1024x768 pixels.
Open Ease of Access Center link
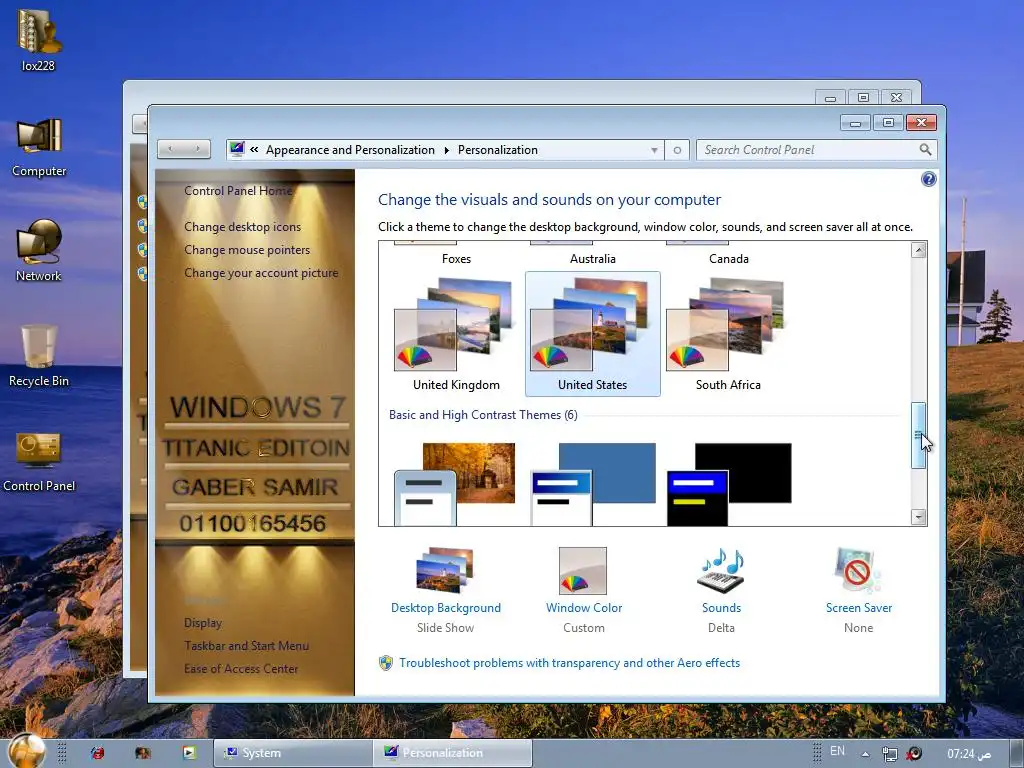pos(241,669)
